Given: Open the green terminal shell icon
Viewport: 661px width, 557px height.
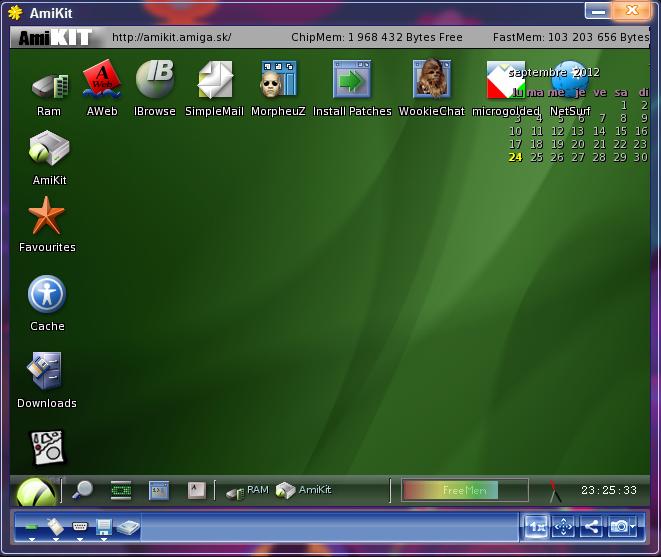Looking at the screenshot, I should coord(121,490).
